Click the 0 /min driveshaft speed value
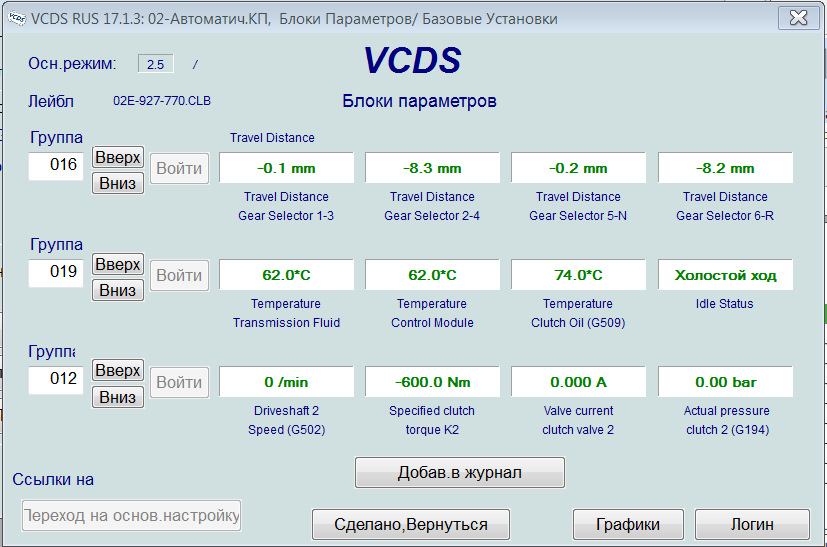827x547 pixels. point(286,382)
